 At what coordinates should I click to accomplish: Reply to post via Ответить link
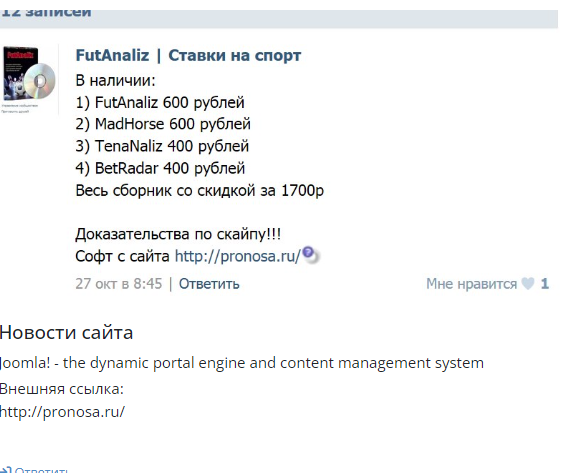tap(209, 284)
